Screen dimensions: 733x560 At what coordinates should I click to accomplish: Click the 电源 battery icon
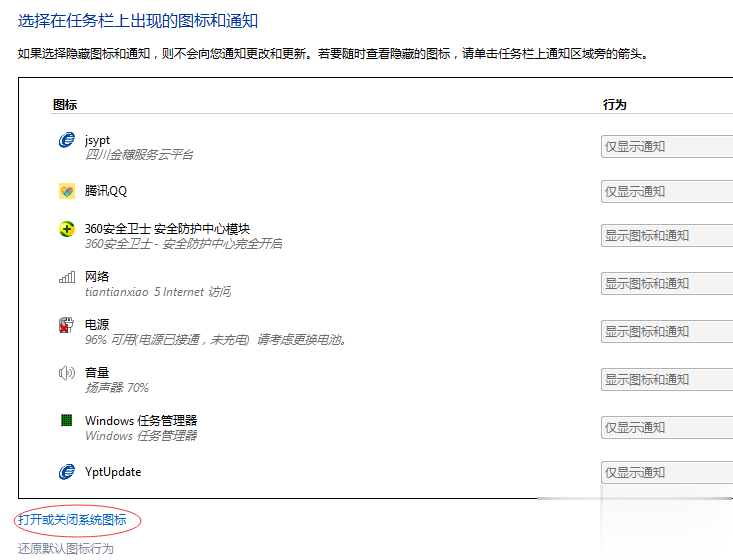[67, 325]
